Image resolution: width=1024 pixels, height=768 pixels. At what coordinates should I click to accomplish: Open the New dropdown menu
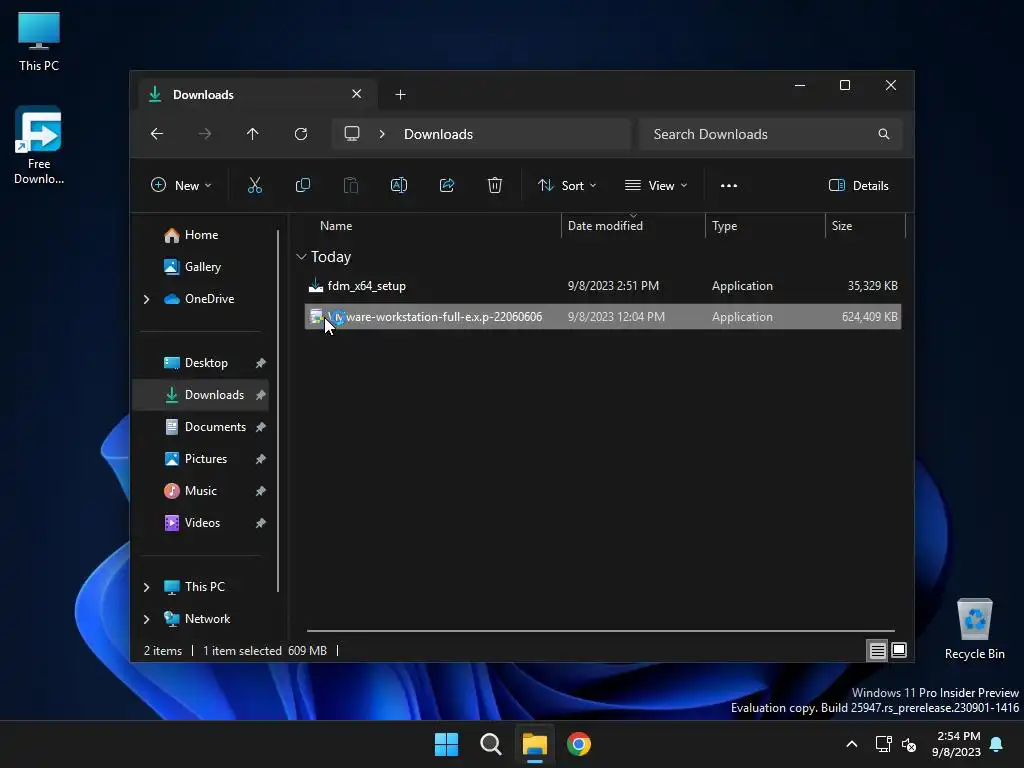pyautogui.click(x=182, y=185)
